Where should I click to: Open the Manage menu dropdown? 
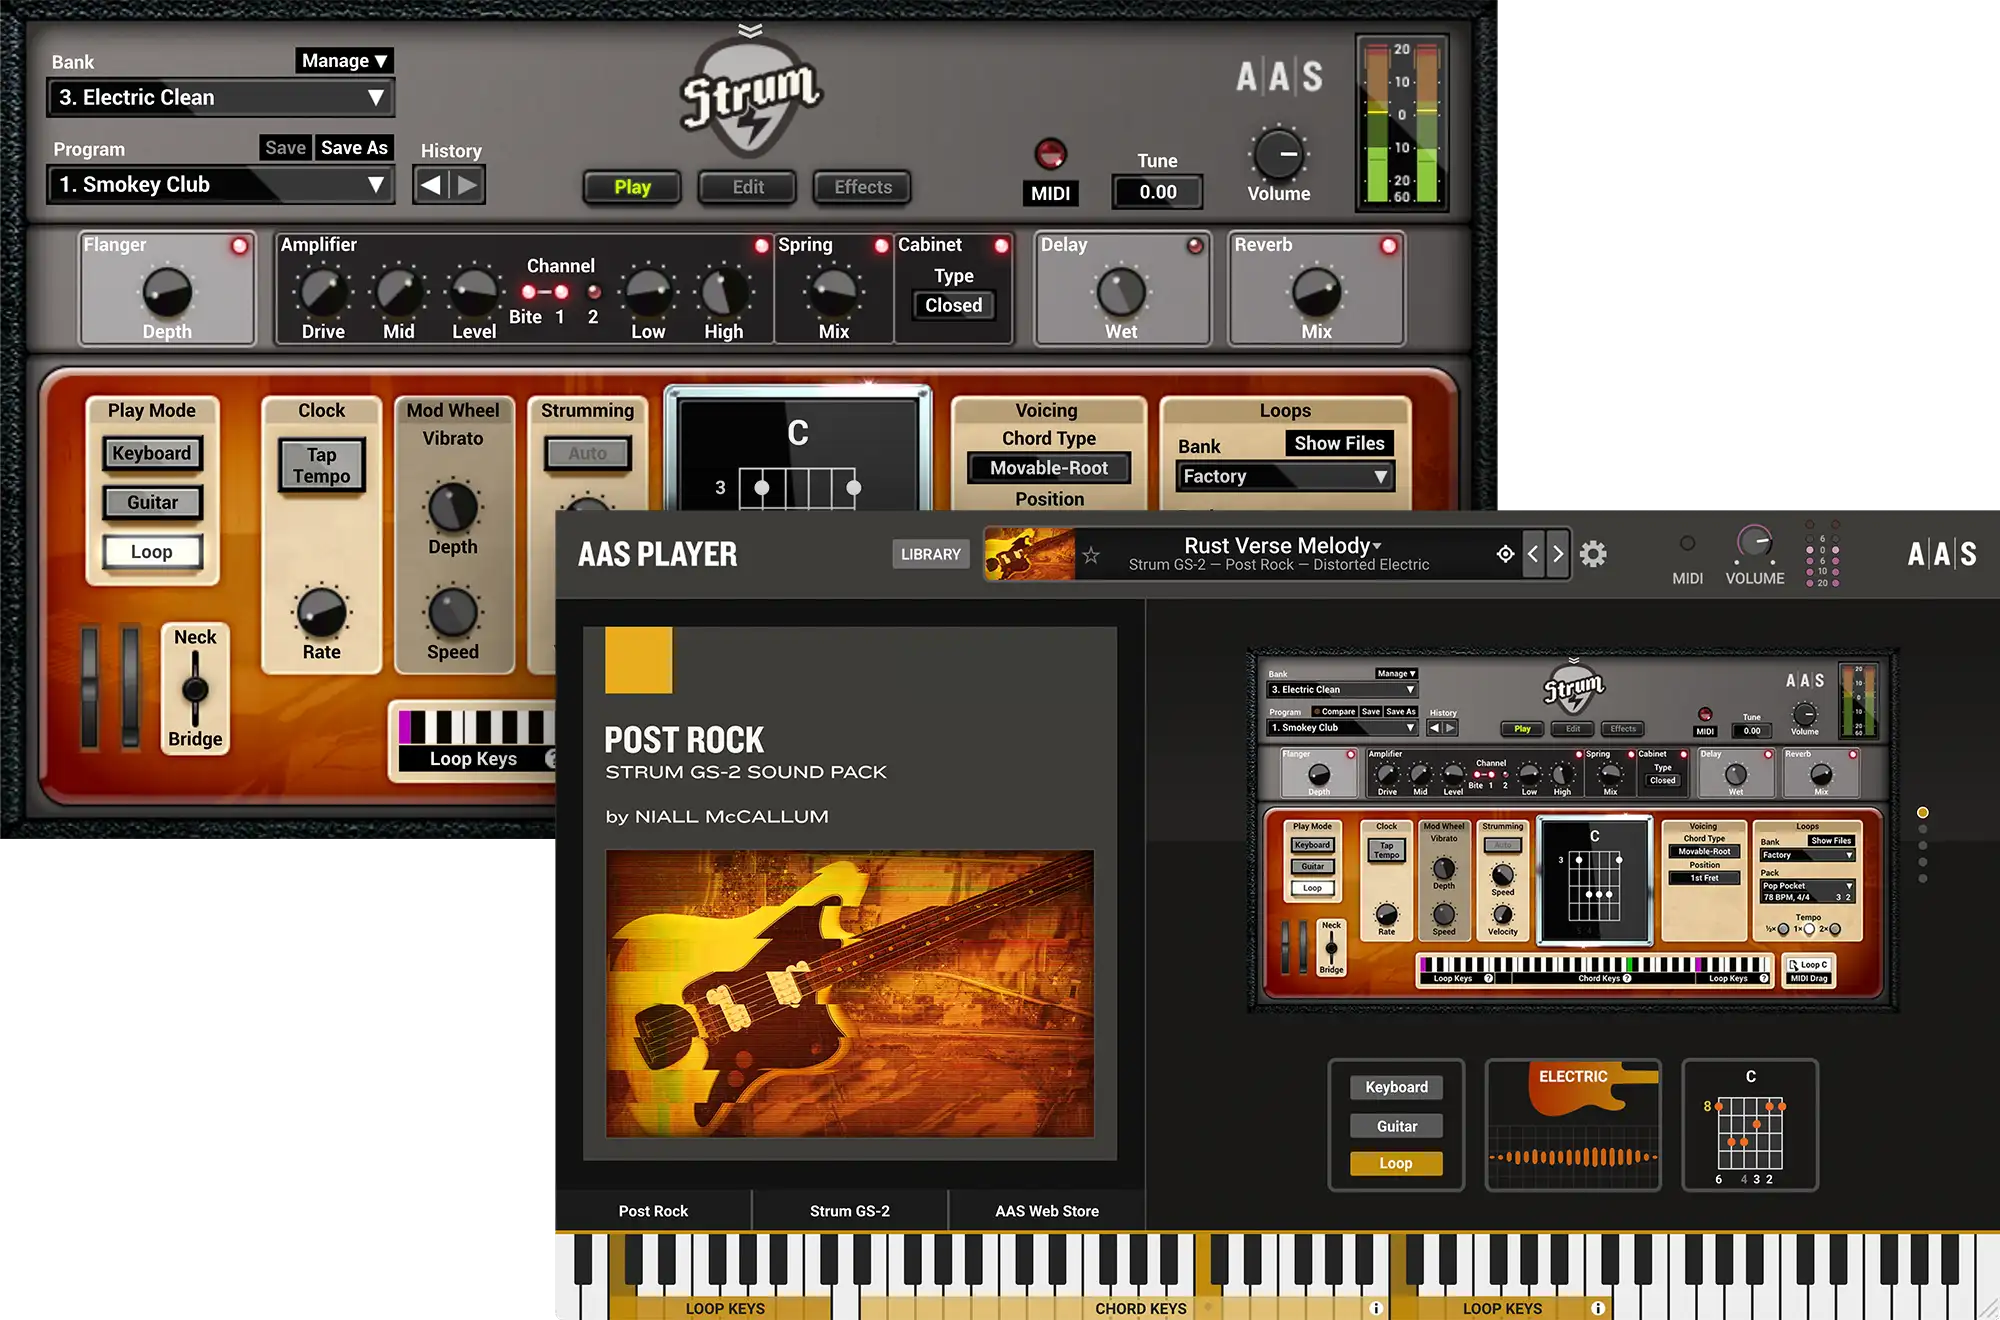click(344, 61)
